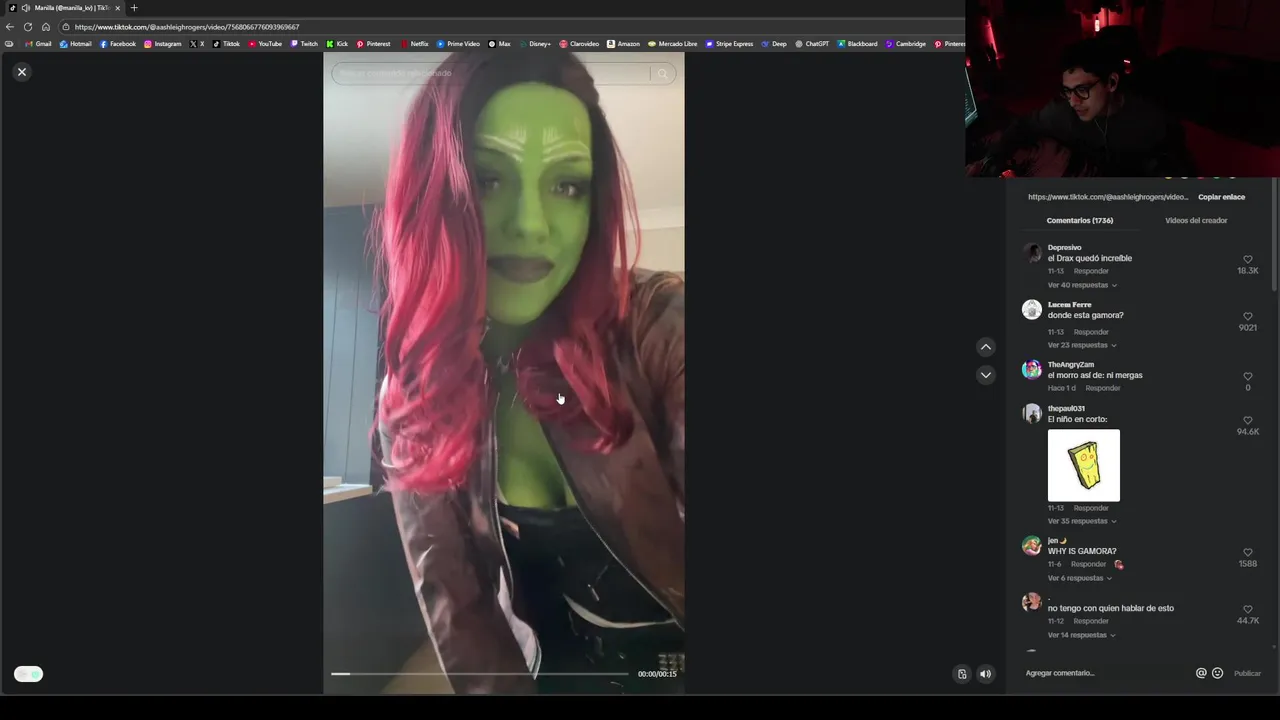This screenshot has width=1280, height=720.
Task: Open the Amazon bookmark
Action: pos(623,44)
